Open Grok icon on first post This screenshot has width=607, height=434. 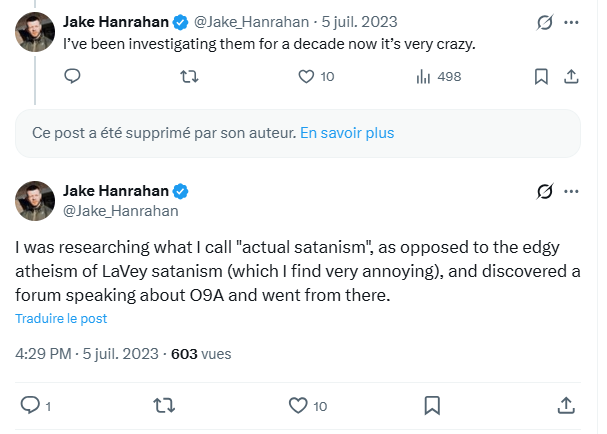[x=545, y=21]
